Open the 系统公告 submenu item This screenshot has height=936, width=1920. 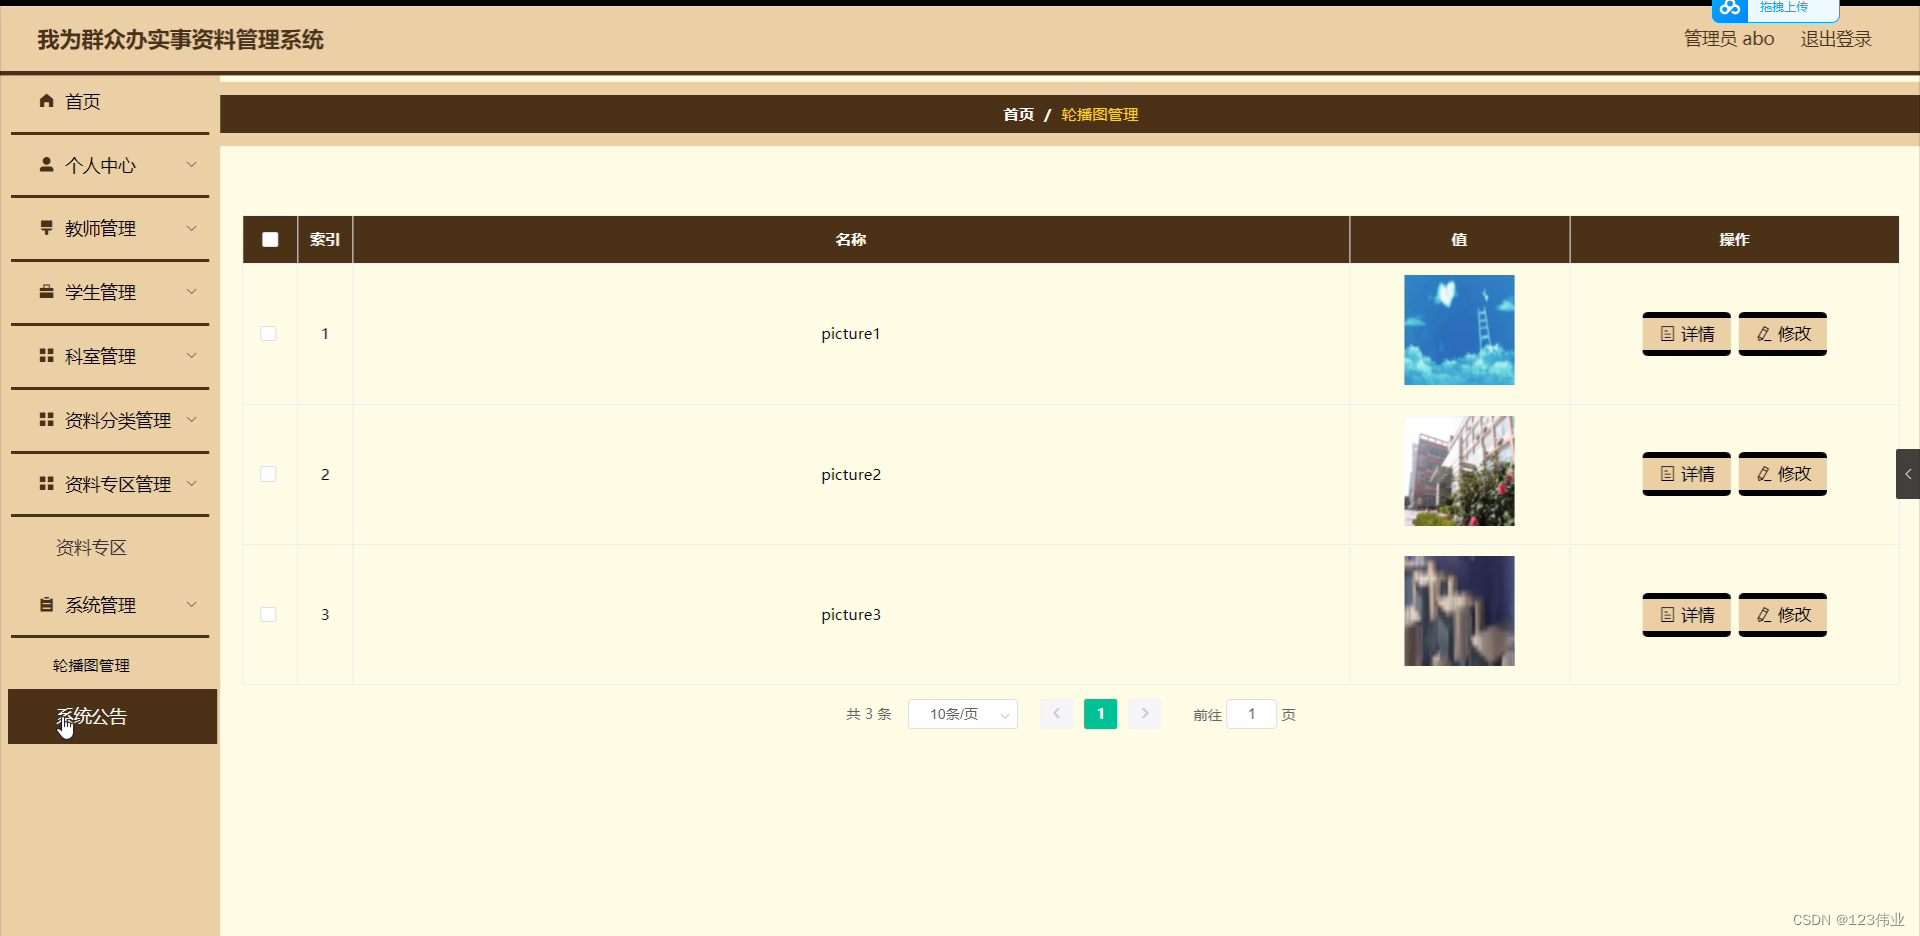(x=89, y=716)
